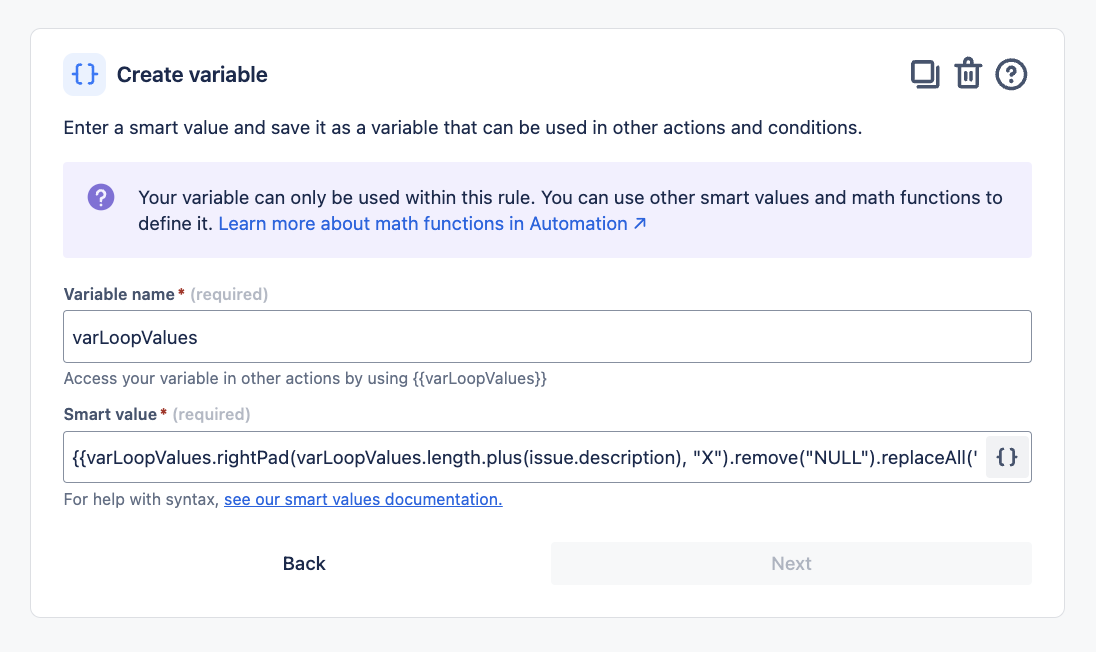Open Learn more about math functions link
The image size is (1096, 652).
point(423,224)
